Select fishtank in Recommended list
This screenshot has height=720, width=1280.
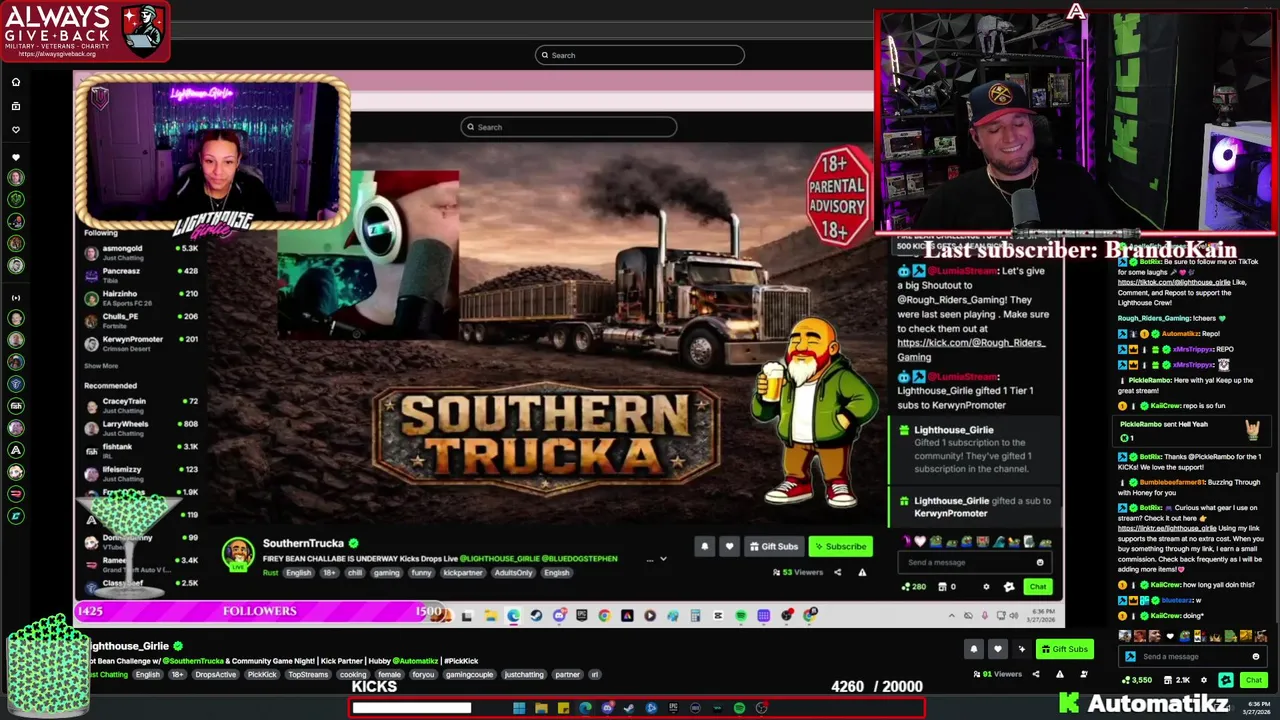click(142, 451)
